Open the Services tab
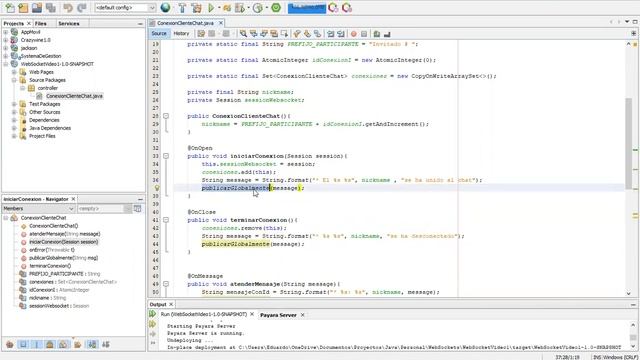The height and width of the screenshot is (360, 640). 69,24
